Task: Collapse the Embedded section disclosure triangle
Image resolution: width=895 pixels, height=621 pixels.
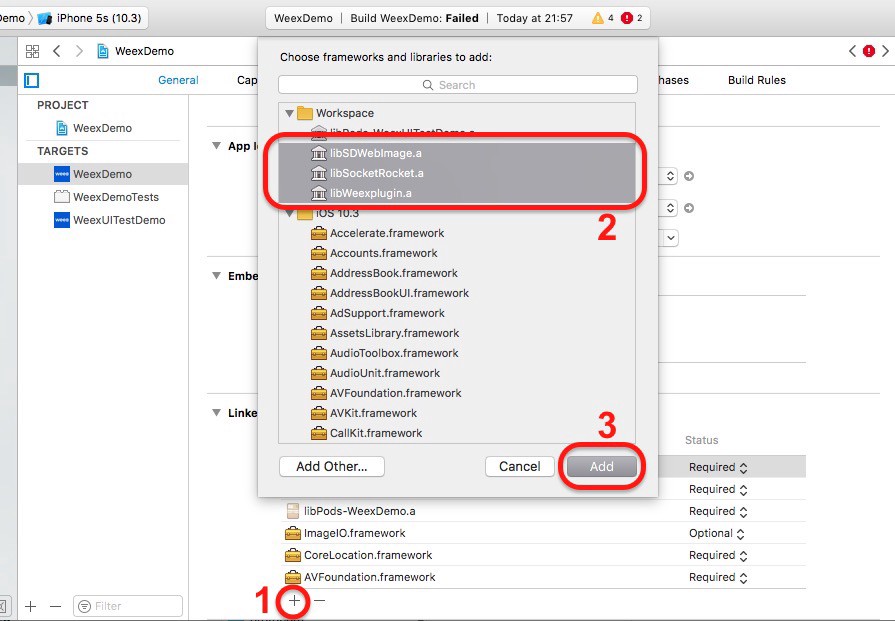Action: (x=216, y=276)
